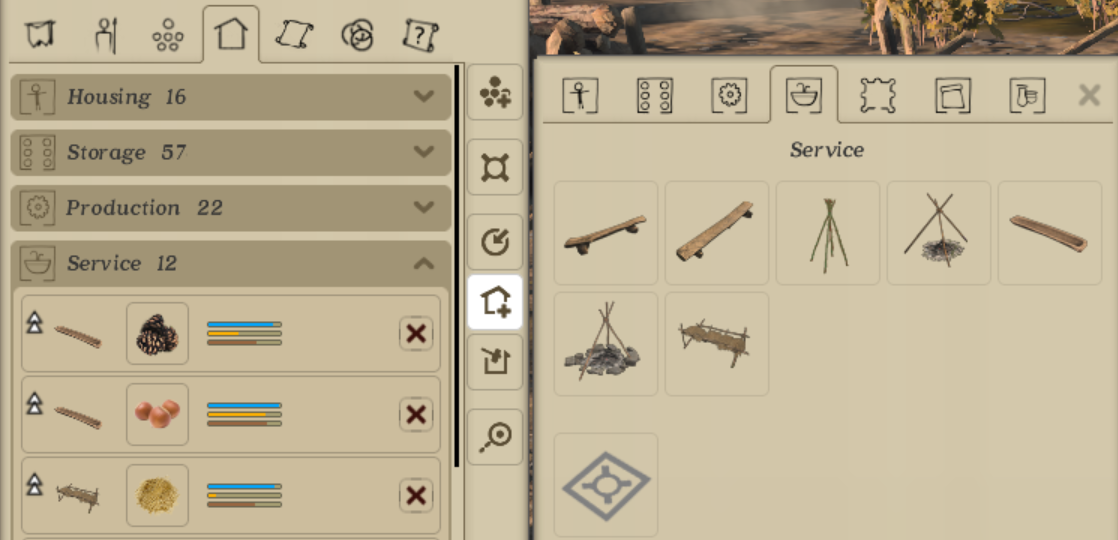Screen dimensions: 1118x540
Task: Select the campfire tripod service building
Action: pos(938,233)
